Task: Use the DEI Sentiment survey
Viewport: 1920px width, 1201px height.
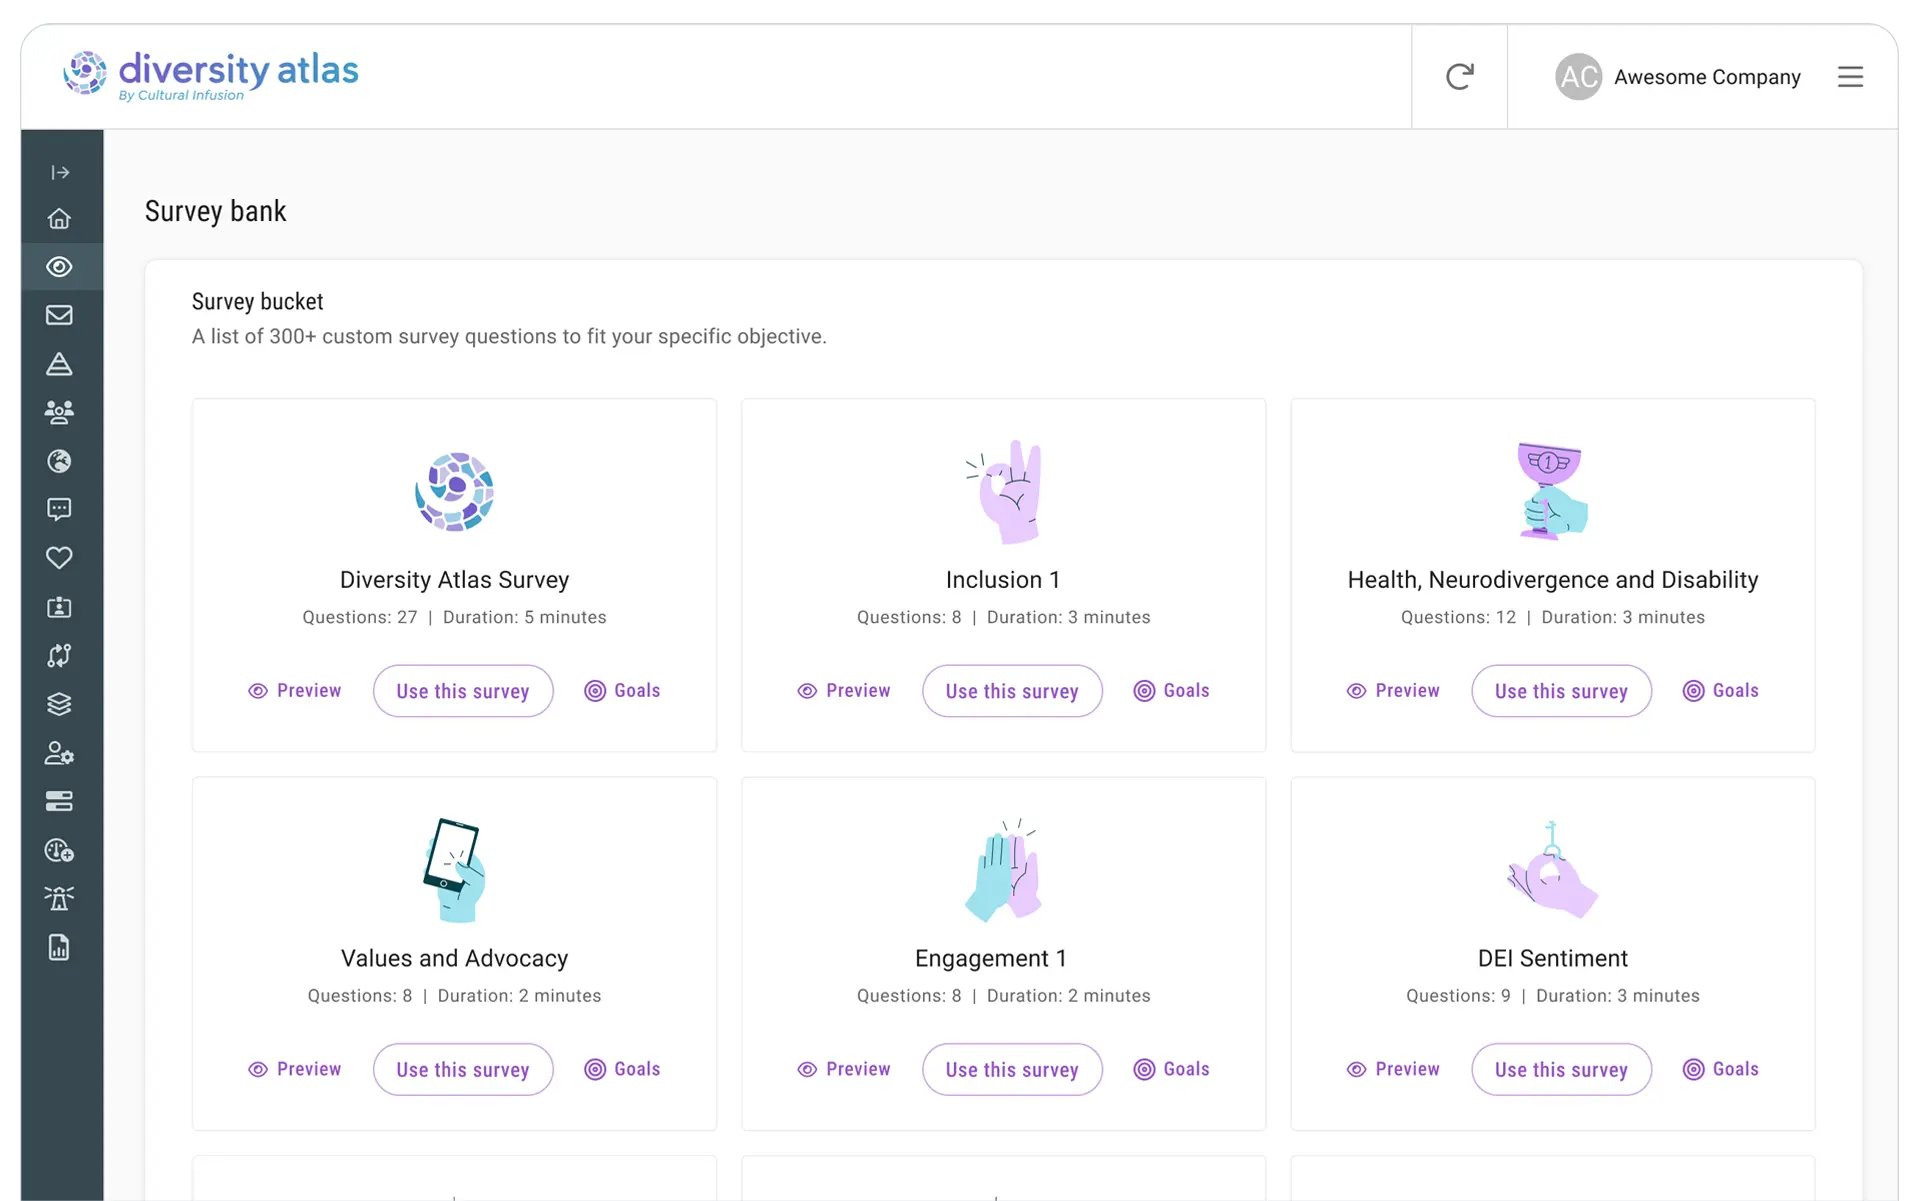Action: point(1561,1069)
